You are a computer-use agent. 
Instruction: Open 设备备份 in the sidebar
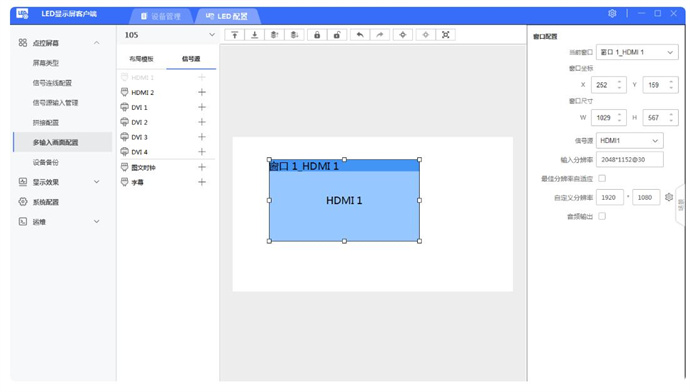pos(46,162)
